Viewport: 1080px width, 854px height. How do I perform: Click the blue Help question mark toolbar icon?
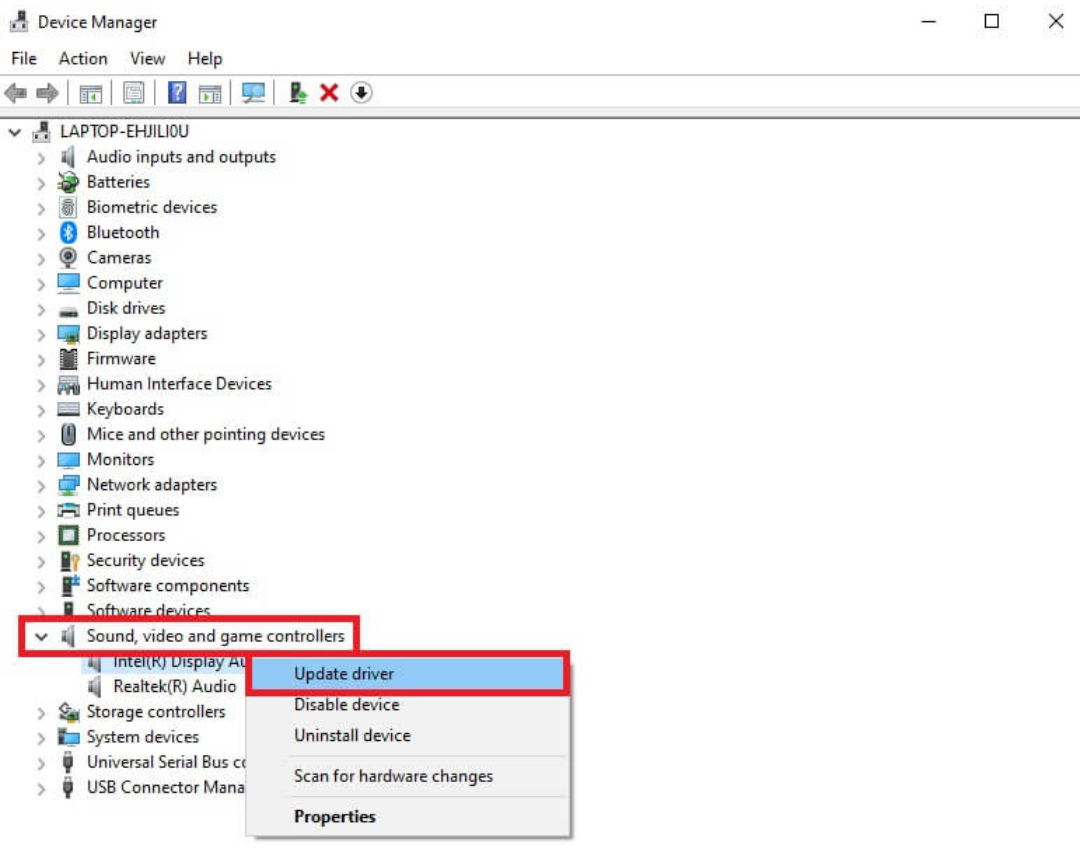[x=177, y=93]
